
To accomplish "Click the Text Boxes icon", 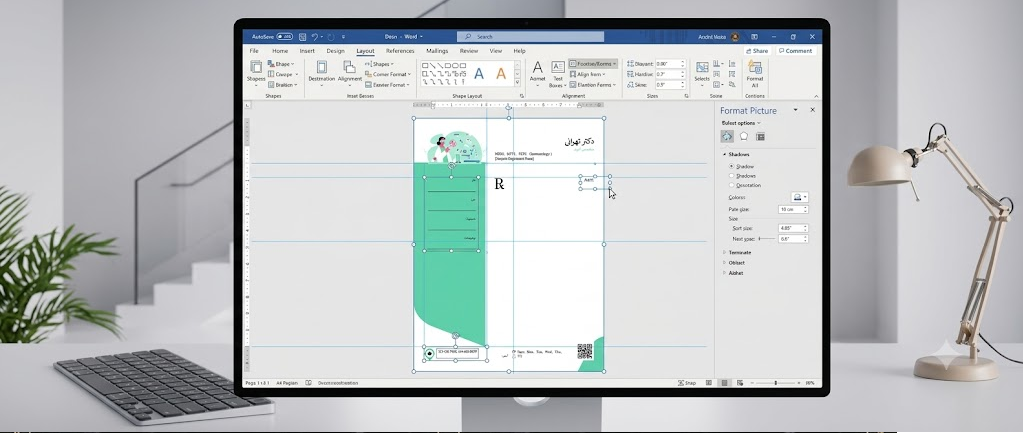I will tap(558, 67).
